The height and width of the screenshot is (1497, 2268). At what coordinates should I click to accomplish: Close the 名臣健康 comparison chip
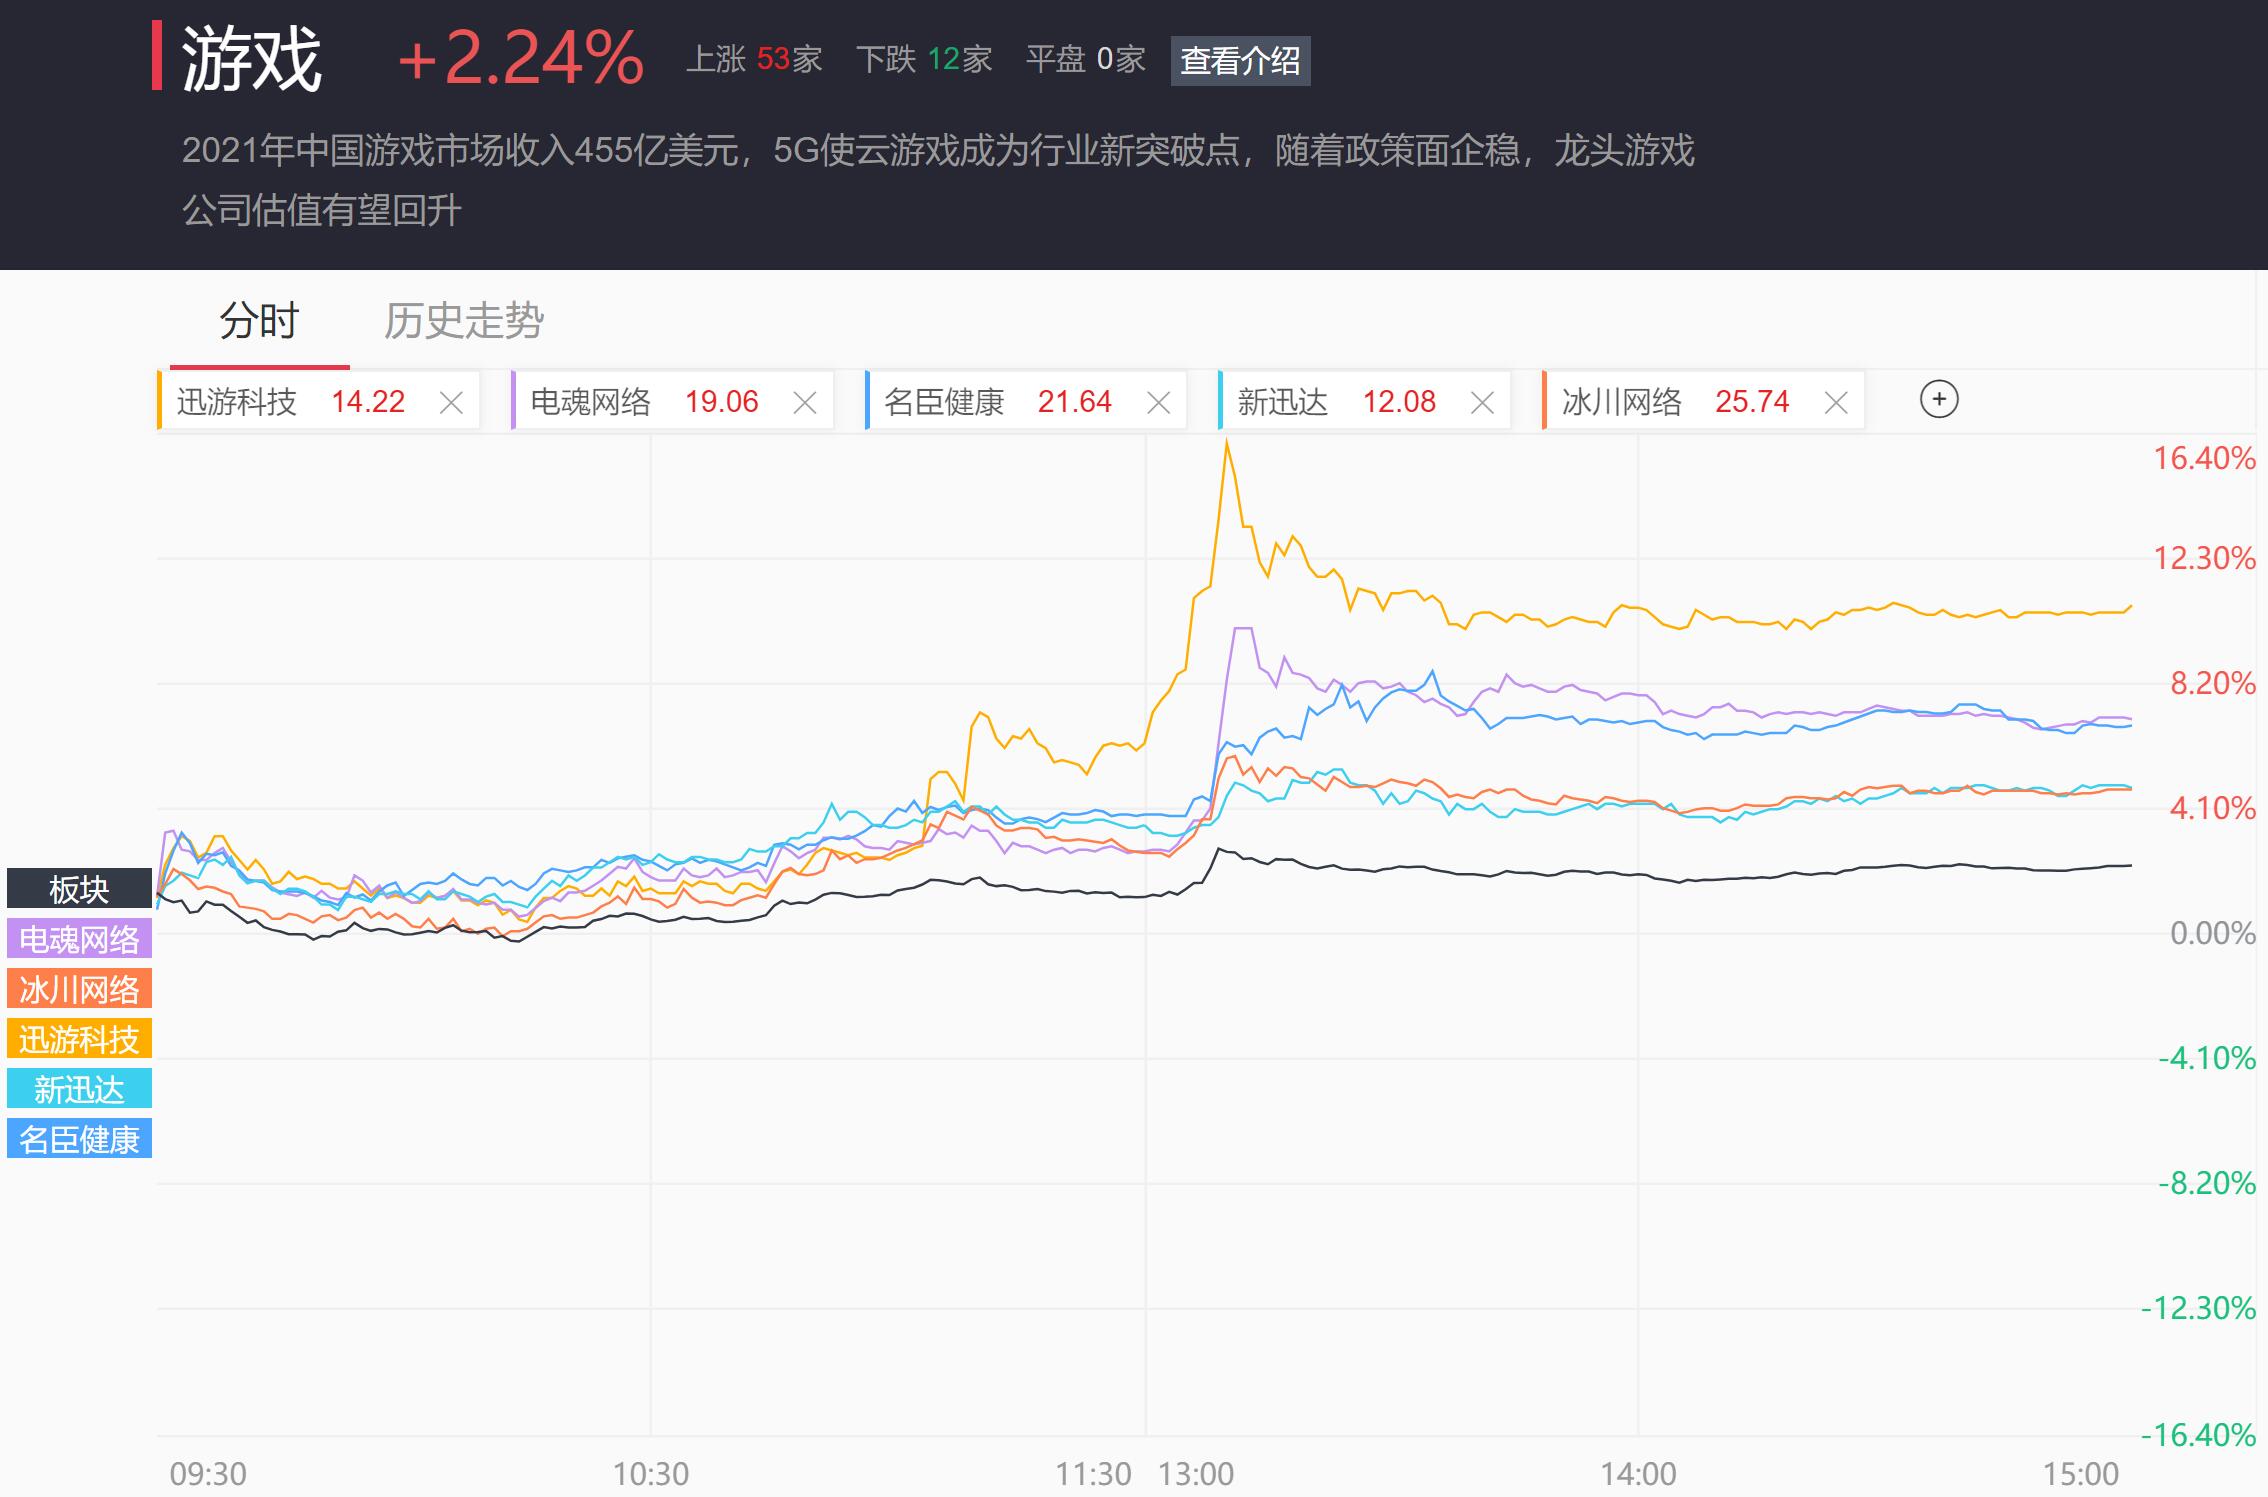pos(1158,403)
